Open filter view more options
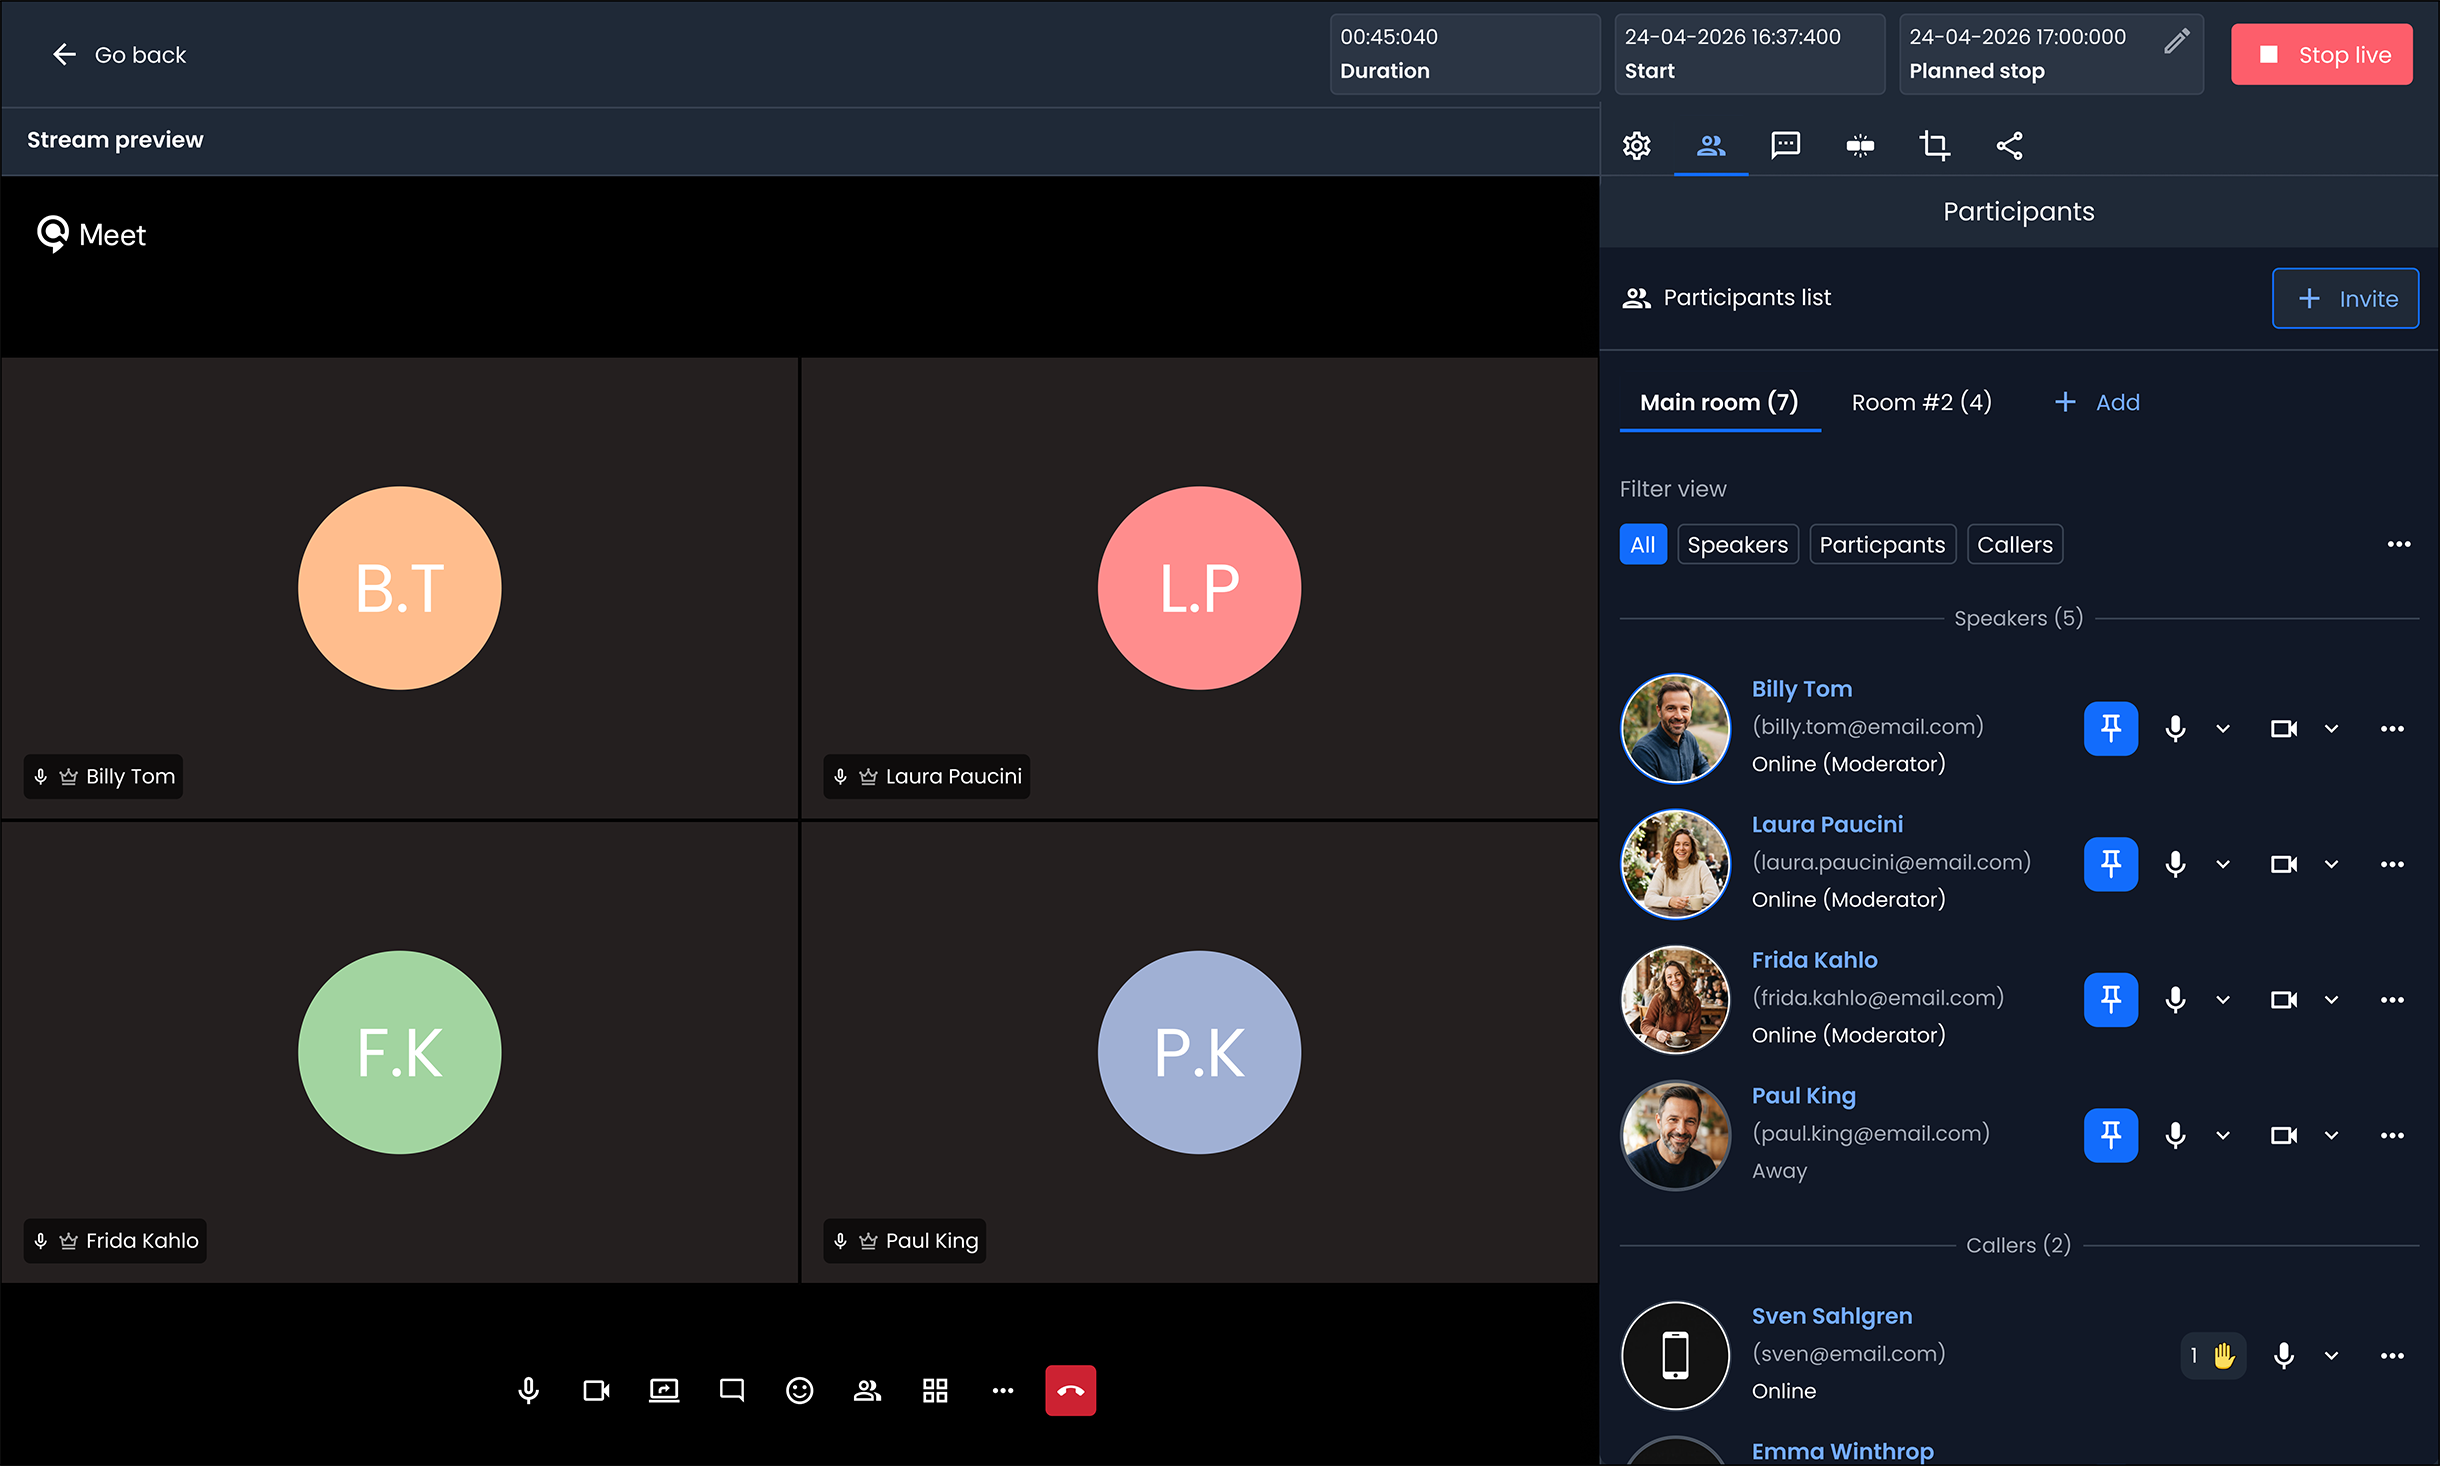 (2399, 544)
